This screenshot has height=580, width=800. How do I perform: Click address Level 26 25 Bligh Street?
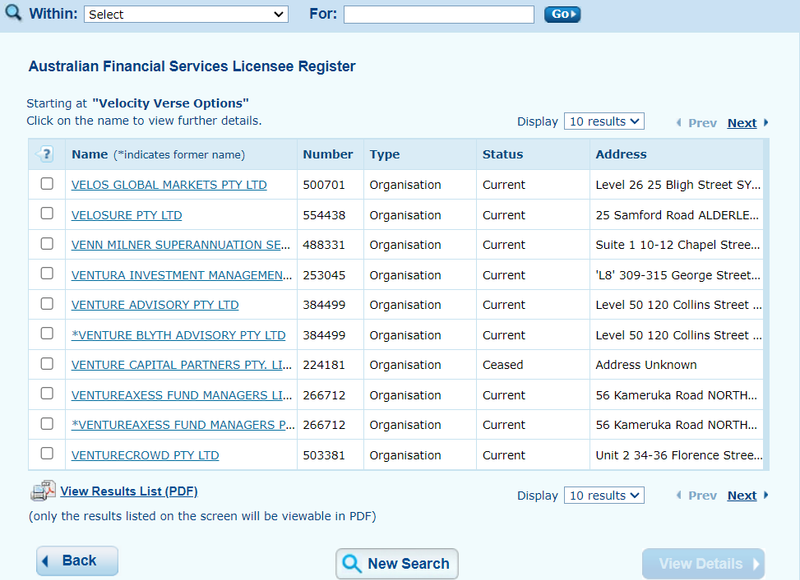pos(678,185)
